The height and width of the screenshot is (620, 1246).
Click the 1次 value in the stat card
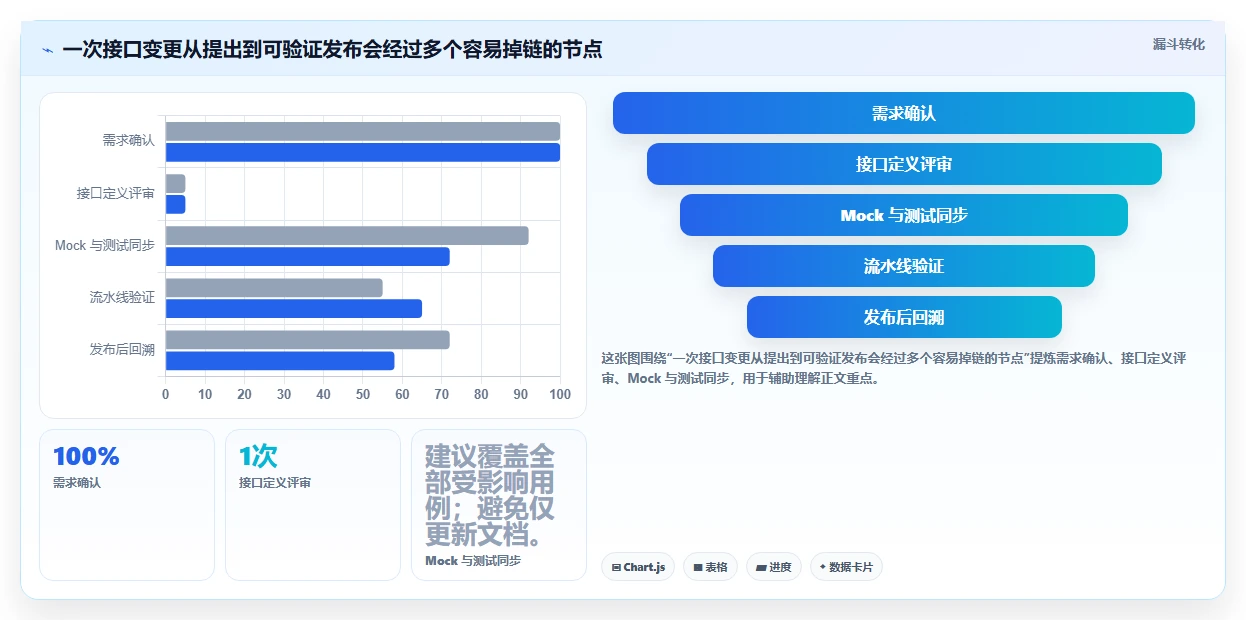[x=258, y=456]
